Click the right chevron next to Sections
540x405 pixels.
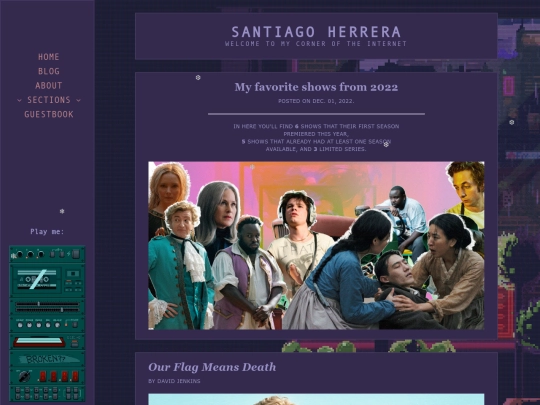(x=79, y=100)
